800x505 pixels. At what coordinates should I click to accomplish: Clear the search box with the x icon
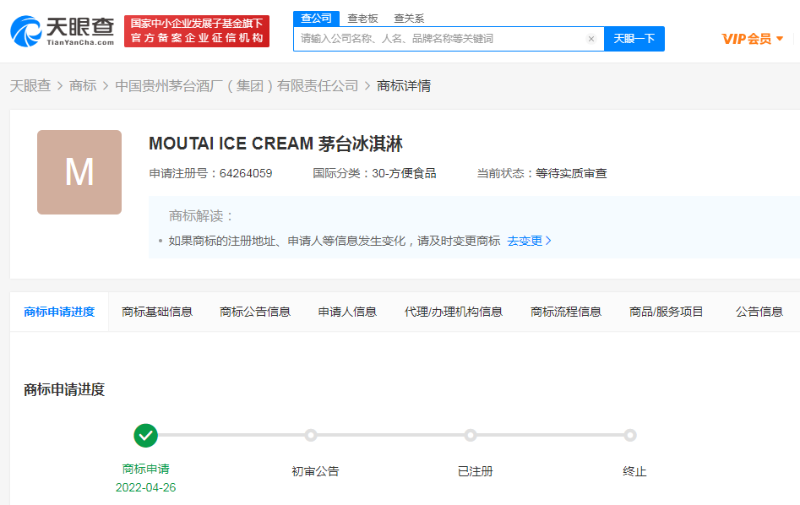pyautogui.click(x=591, y=39)
